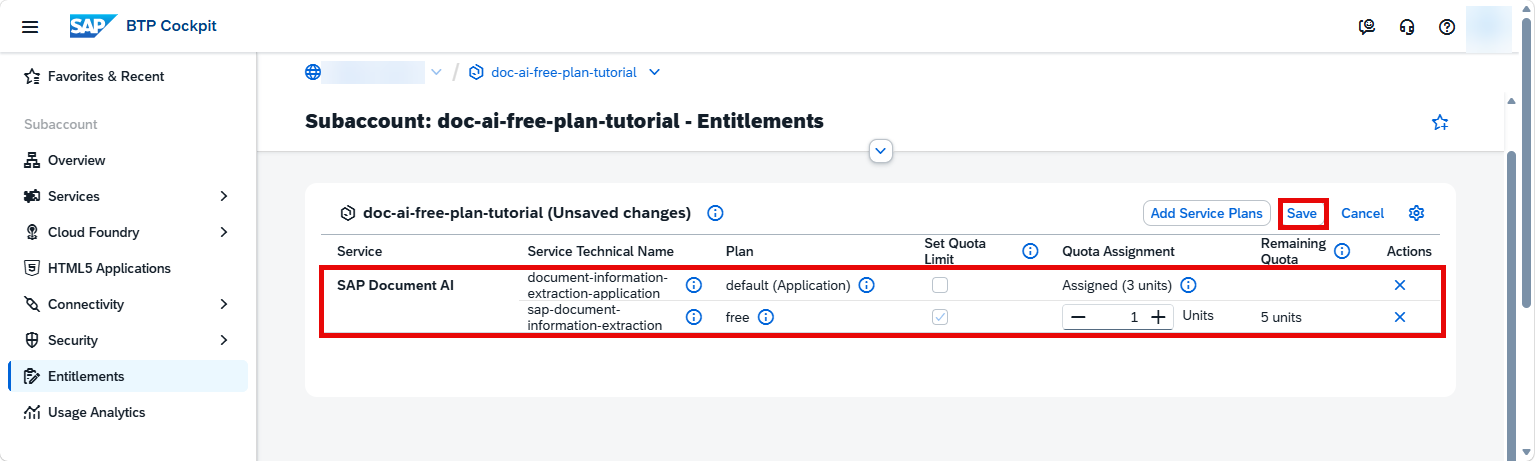
Task: Open the help question mark icon
Action: (1446, 27)
